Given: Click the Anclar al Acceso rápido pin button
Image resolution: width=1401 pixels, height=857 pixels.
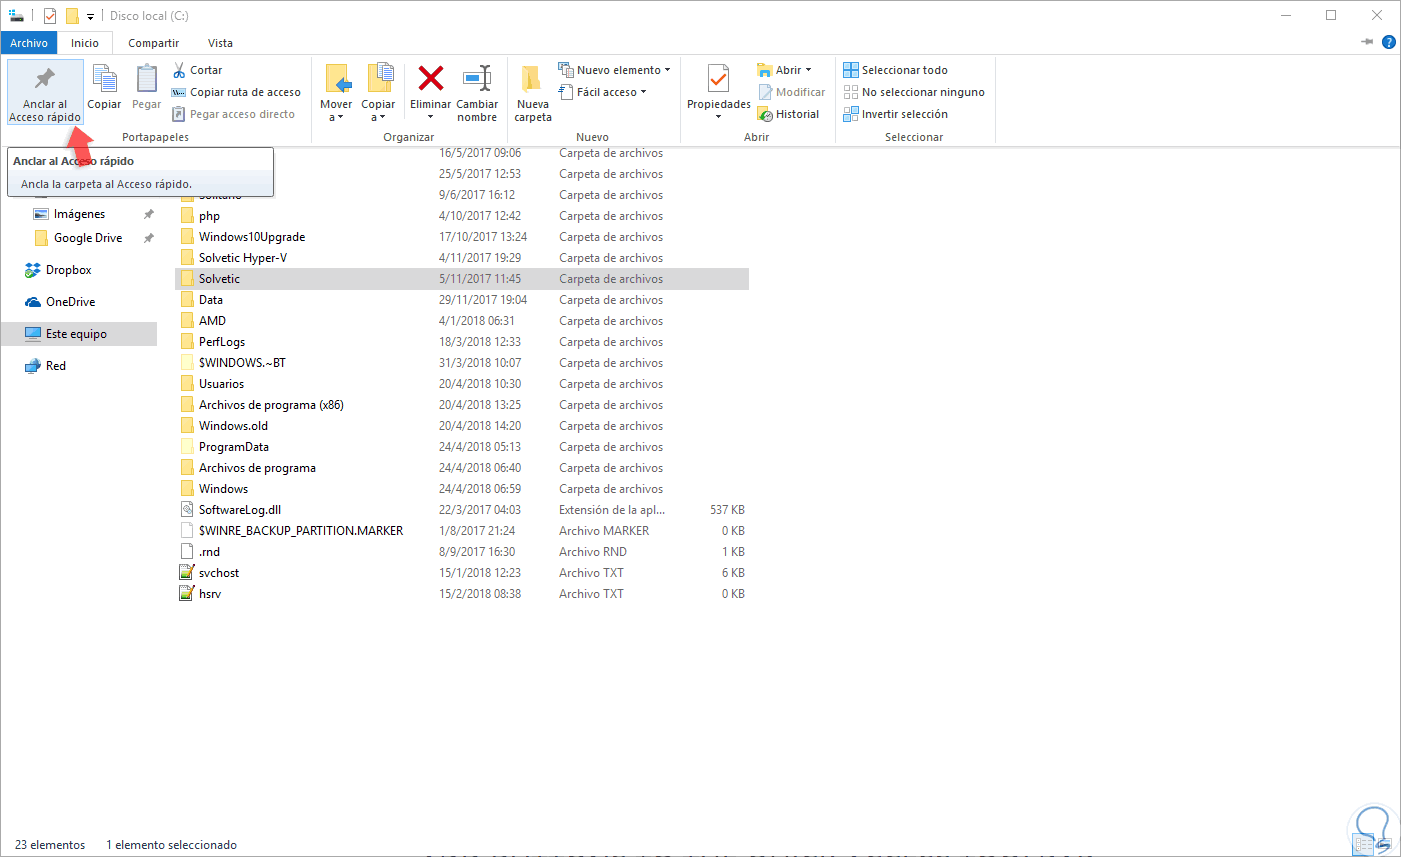Looking at the screenshot, I should point(45,92).
